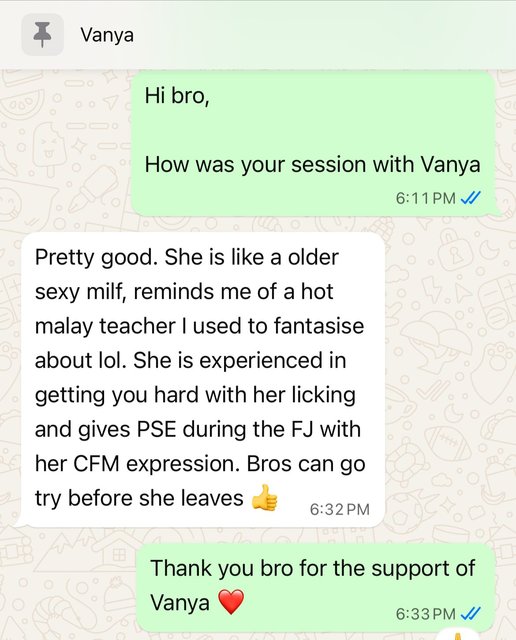Tap blue read receipt ticks beside 6:33 PM
Viewport: 516px width, 640px height.
pos(470,613)
